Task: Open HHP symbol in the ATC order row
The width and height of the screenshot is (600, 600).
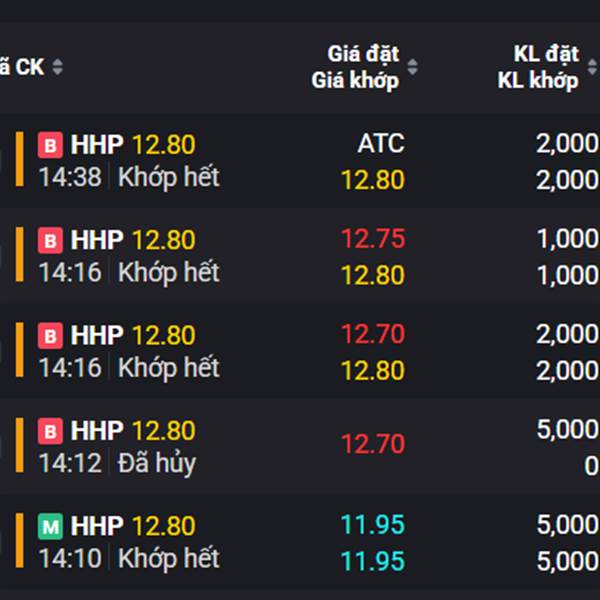Action: tap(97, 145)
